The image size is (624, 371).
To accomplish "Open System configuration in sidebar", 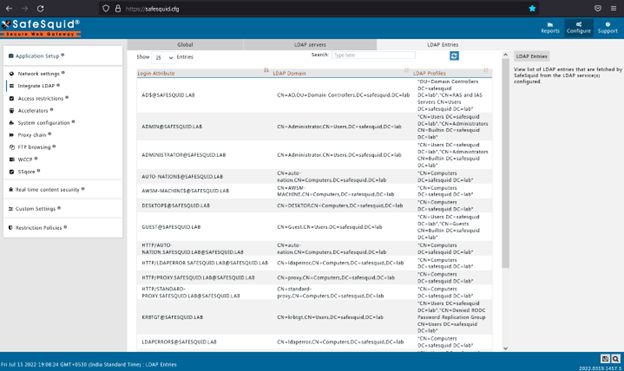I will (43, 123).
